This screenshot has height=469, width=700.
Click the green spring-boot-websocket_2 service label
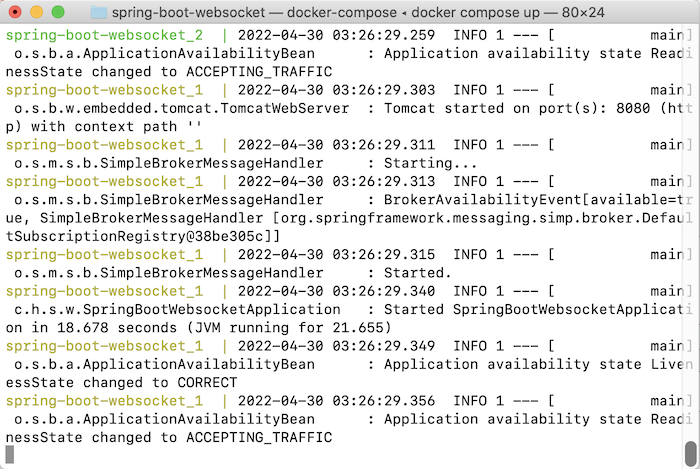(104, 35)
